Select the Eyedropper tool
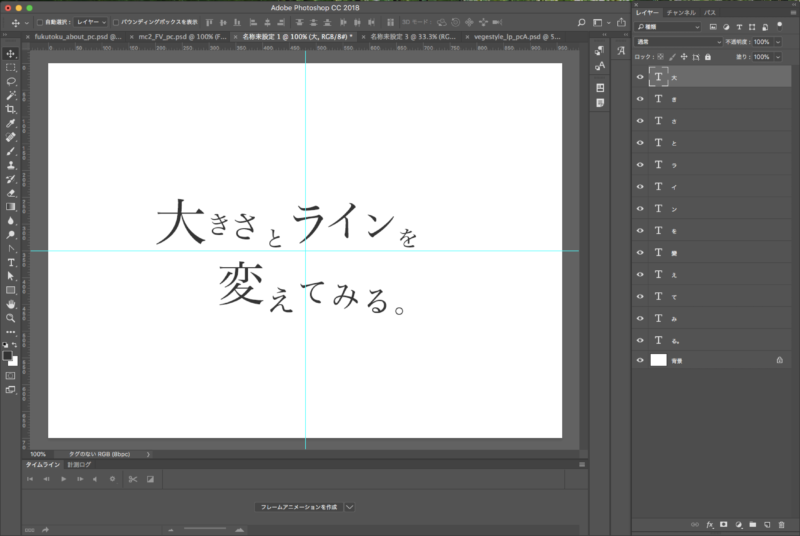Image resolution: width=800 pixels, height=536 pixels. (x=11, y=123)
